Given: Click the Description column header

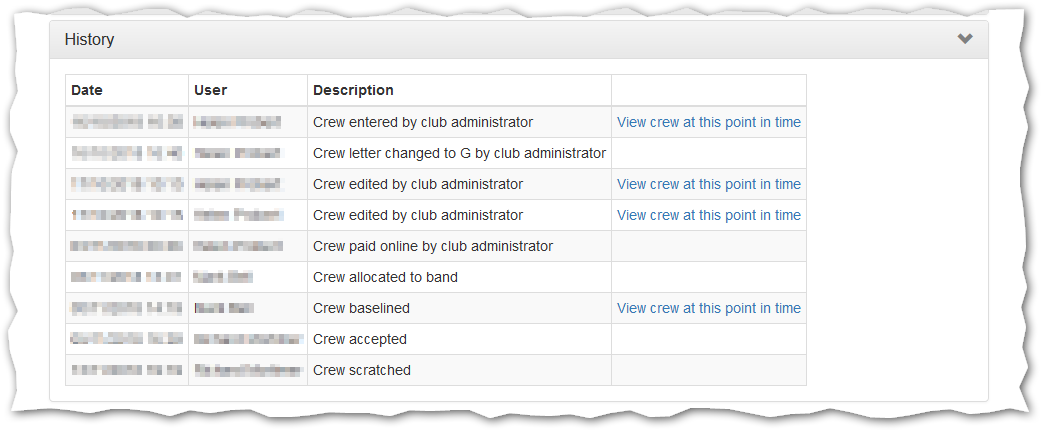Looking at the screenshot, I should pos(353,90).
